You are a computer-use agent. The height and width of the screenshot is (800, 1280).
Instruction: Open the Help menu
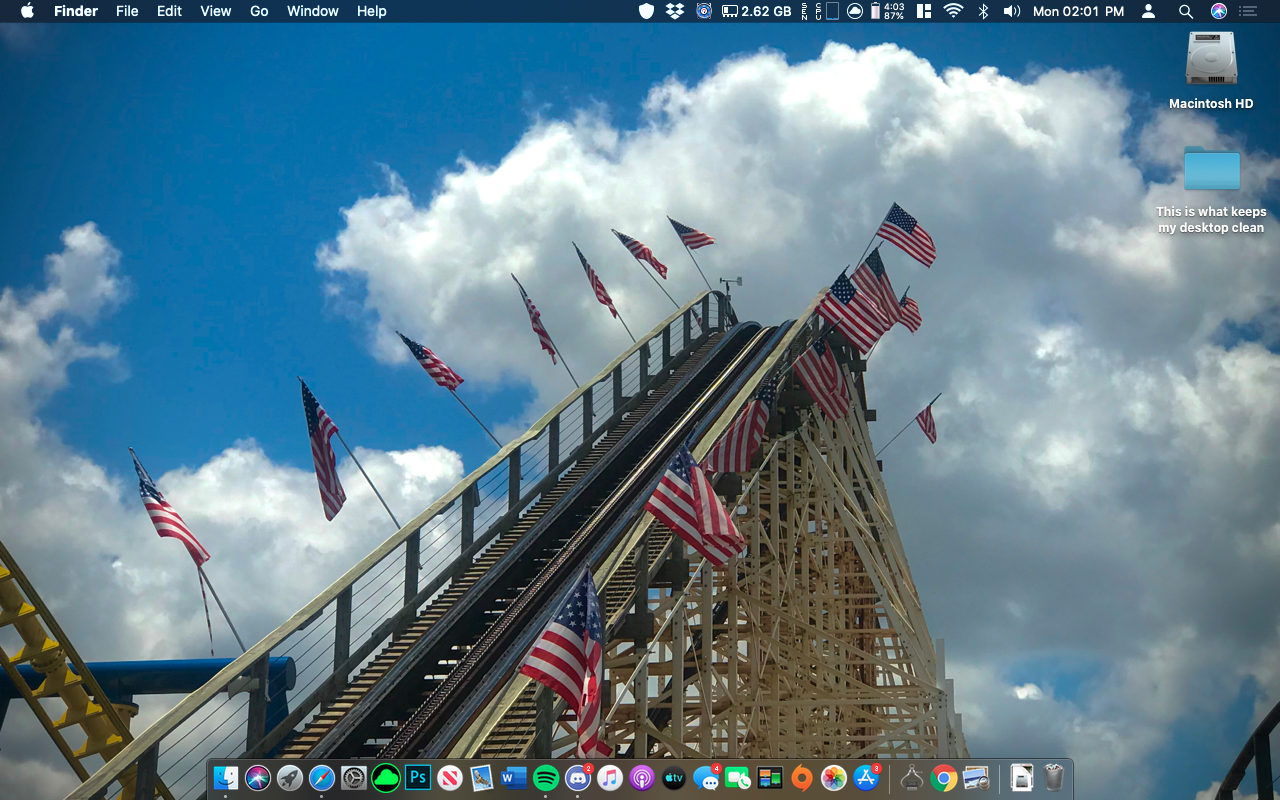click(x=371, y=11)
